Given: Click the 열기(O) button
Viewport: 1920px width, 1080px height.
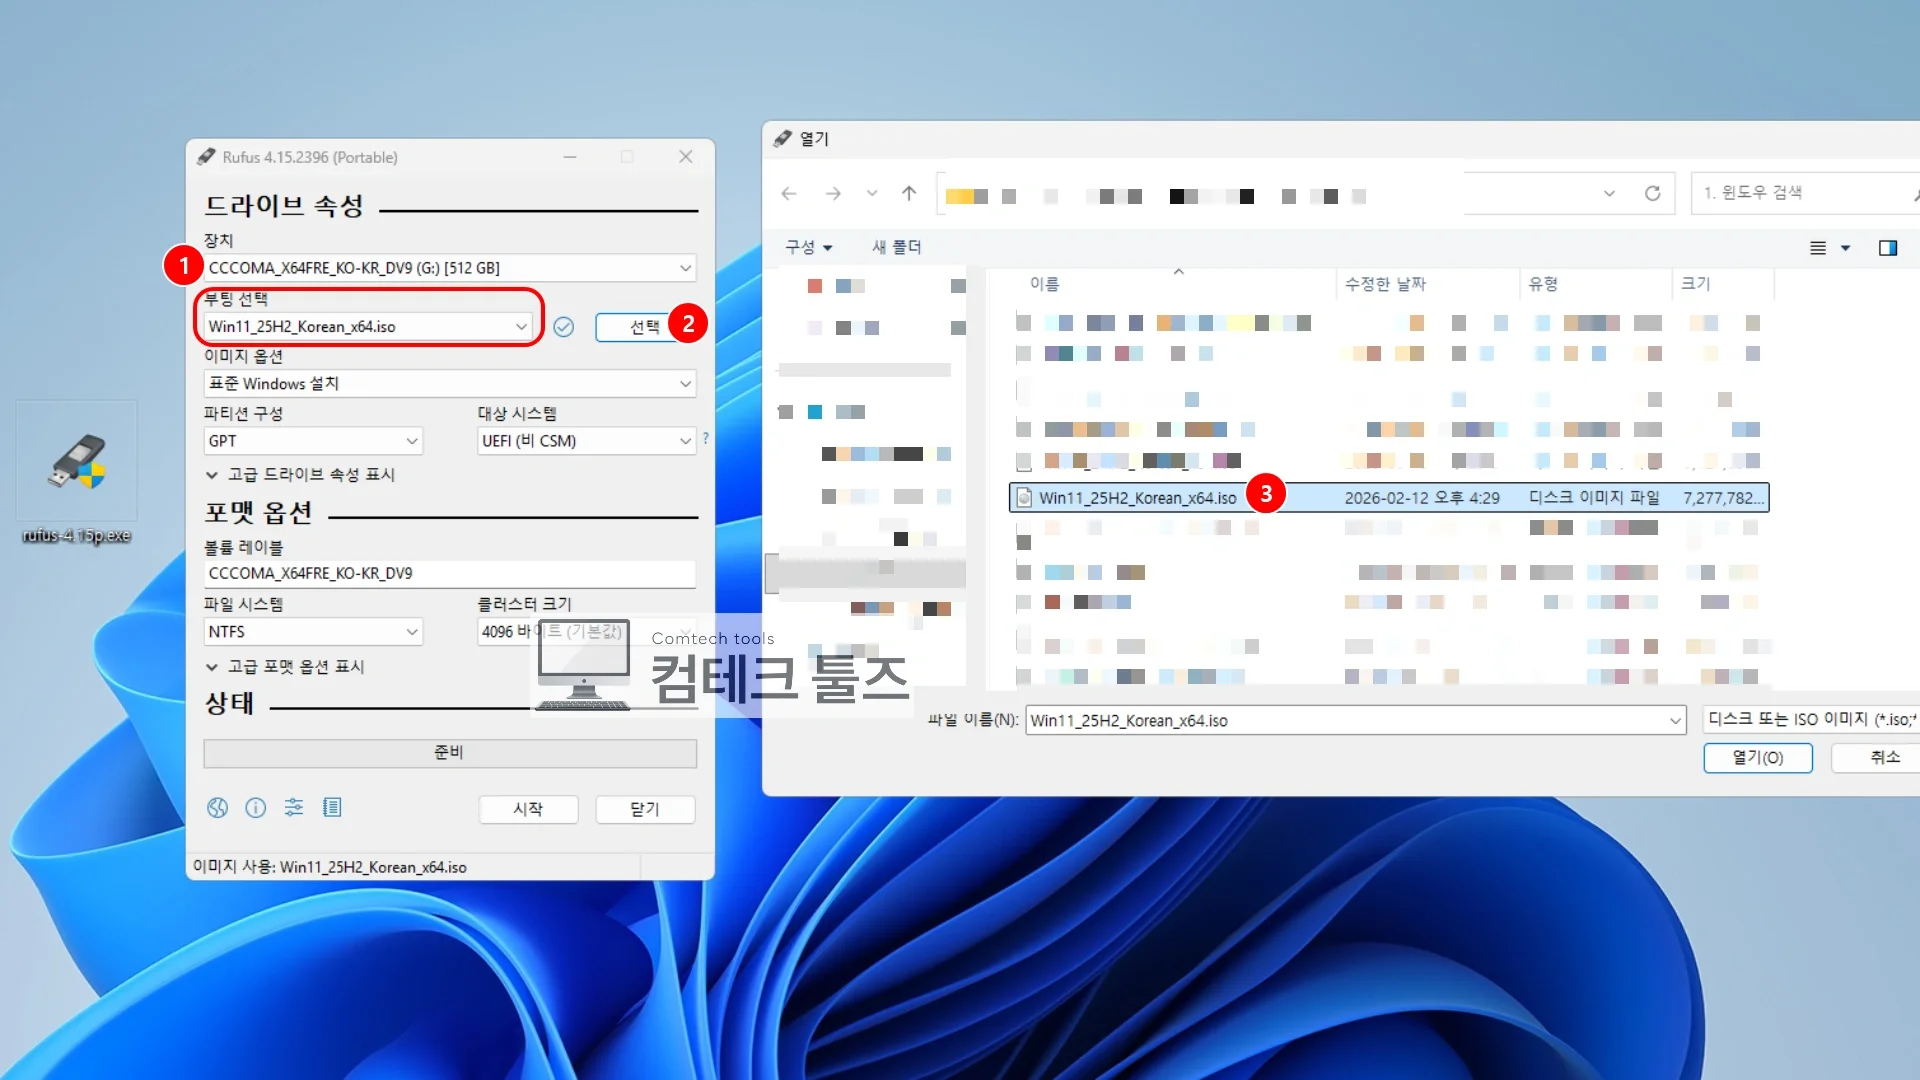Looking at the screenshot, I should pos(1757,758).
